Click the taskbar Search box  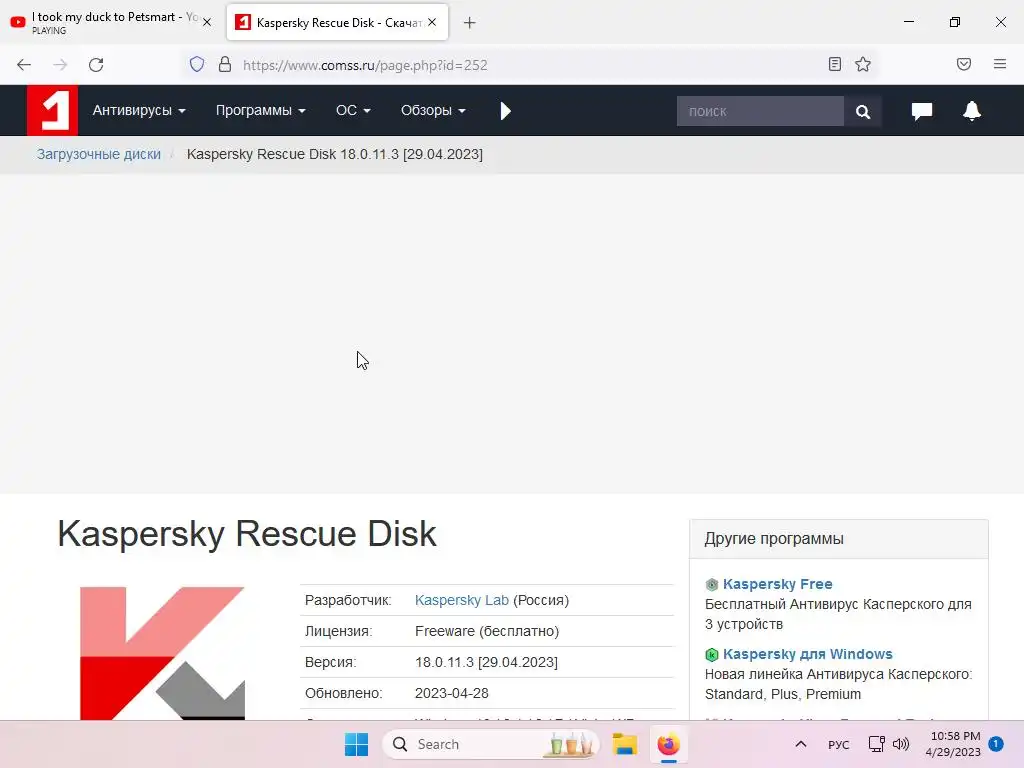[x=491, y=744]
